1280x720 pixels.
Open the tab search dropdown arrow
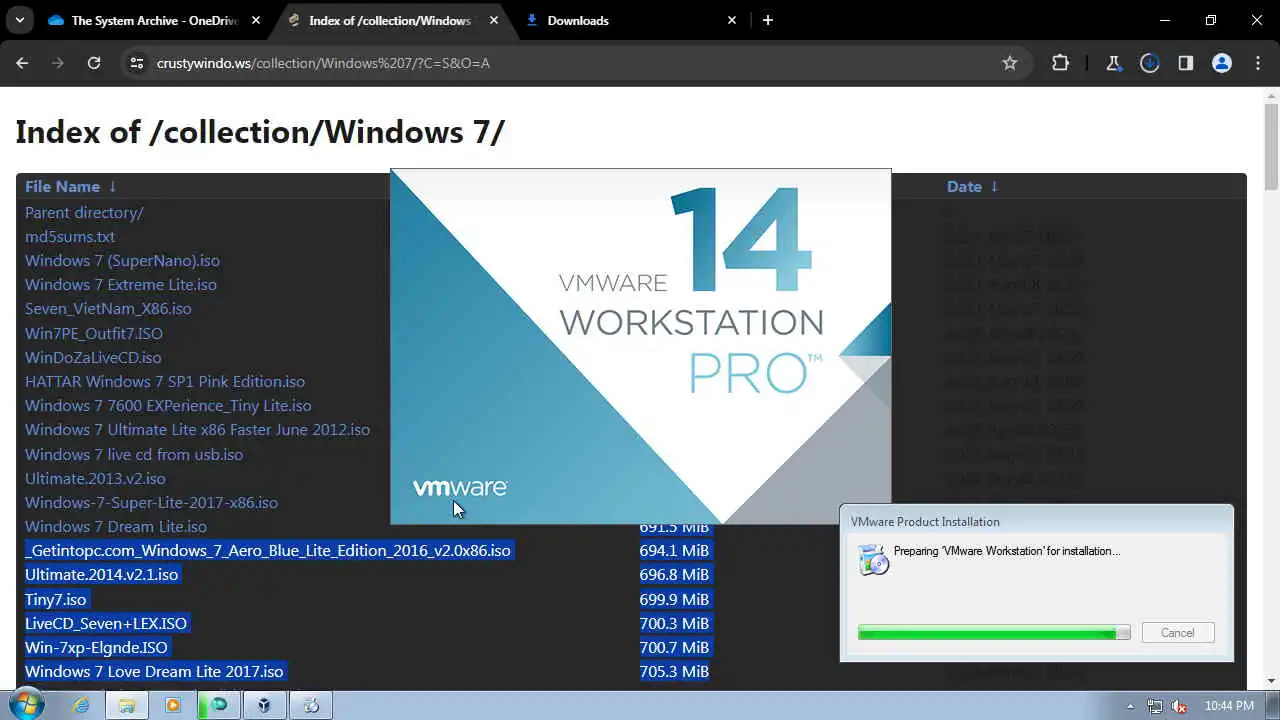coord(19,20)
